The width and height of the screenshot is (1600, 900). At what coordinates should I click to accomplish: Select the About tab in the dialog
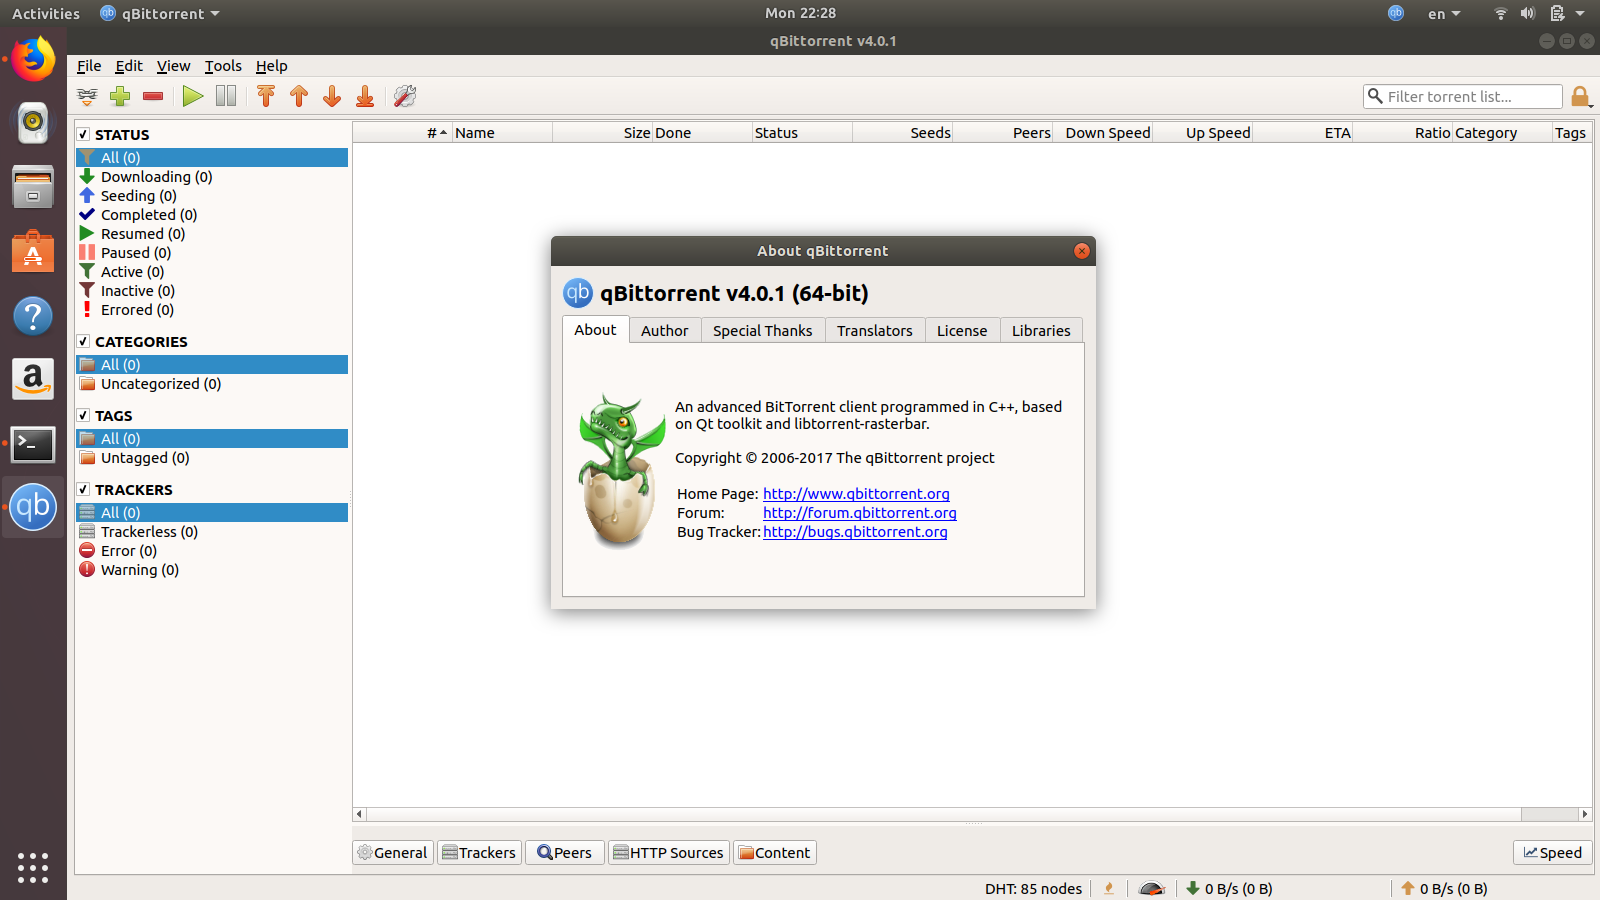[595, 330]
